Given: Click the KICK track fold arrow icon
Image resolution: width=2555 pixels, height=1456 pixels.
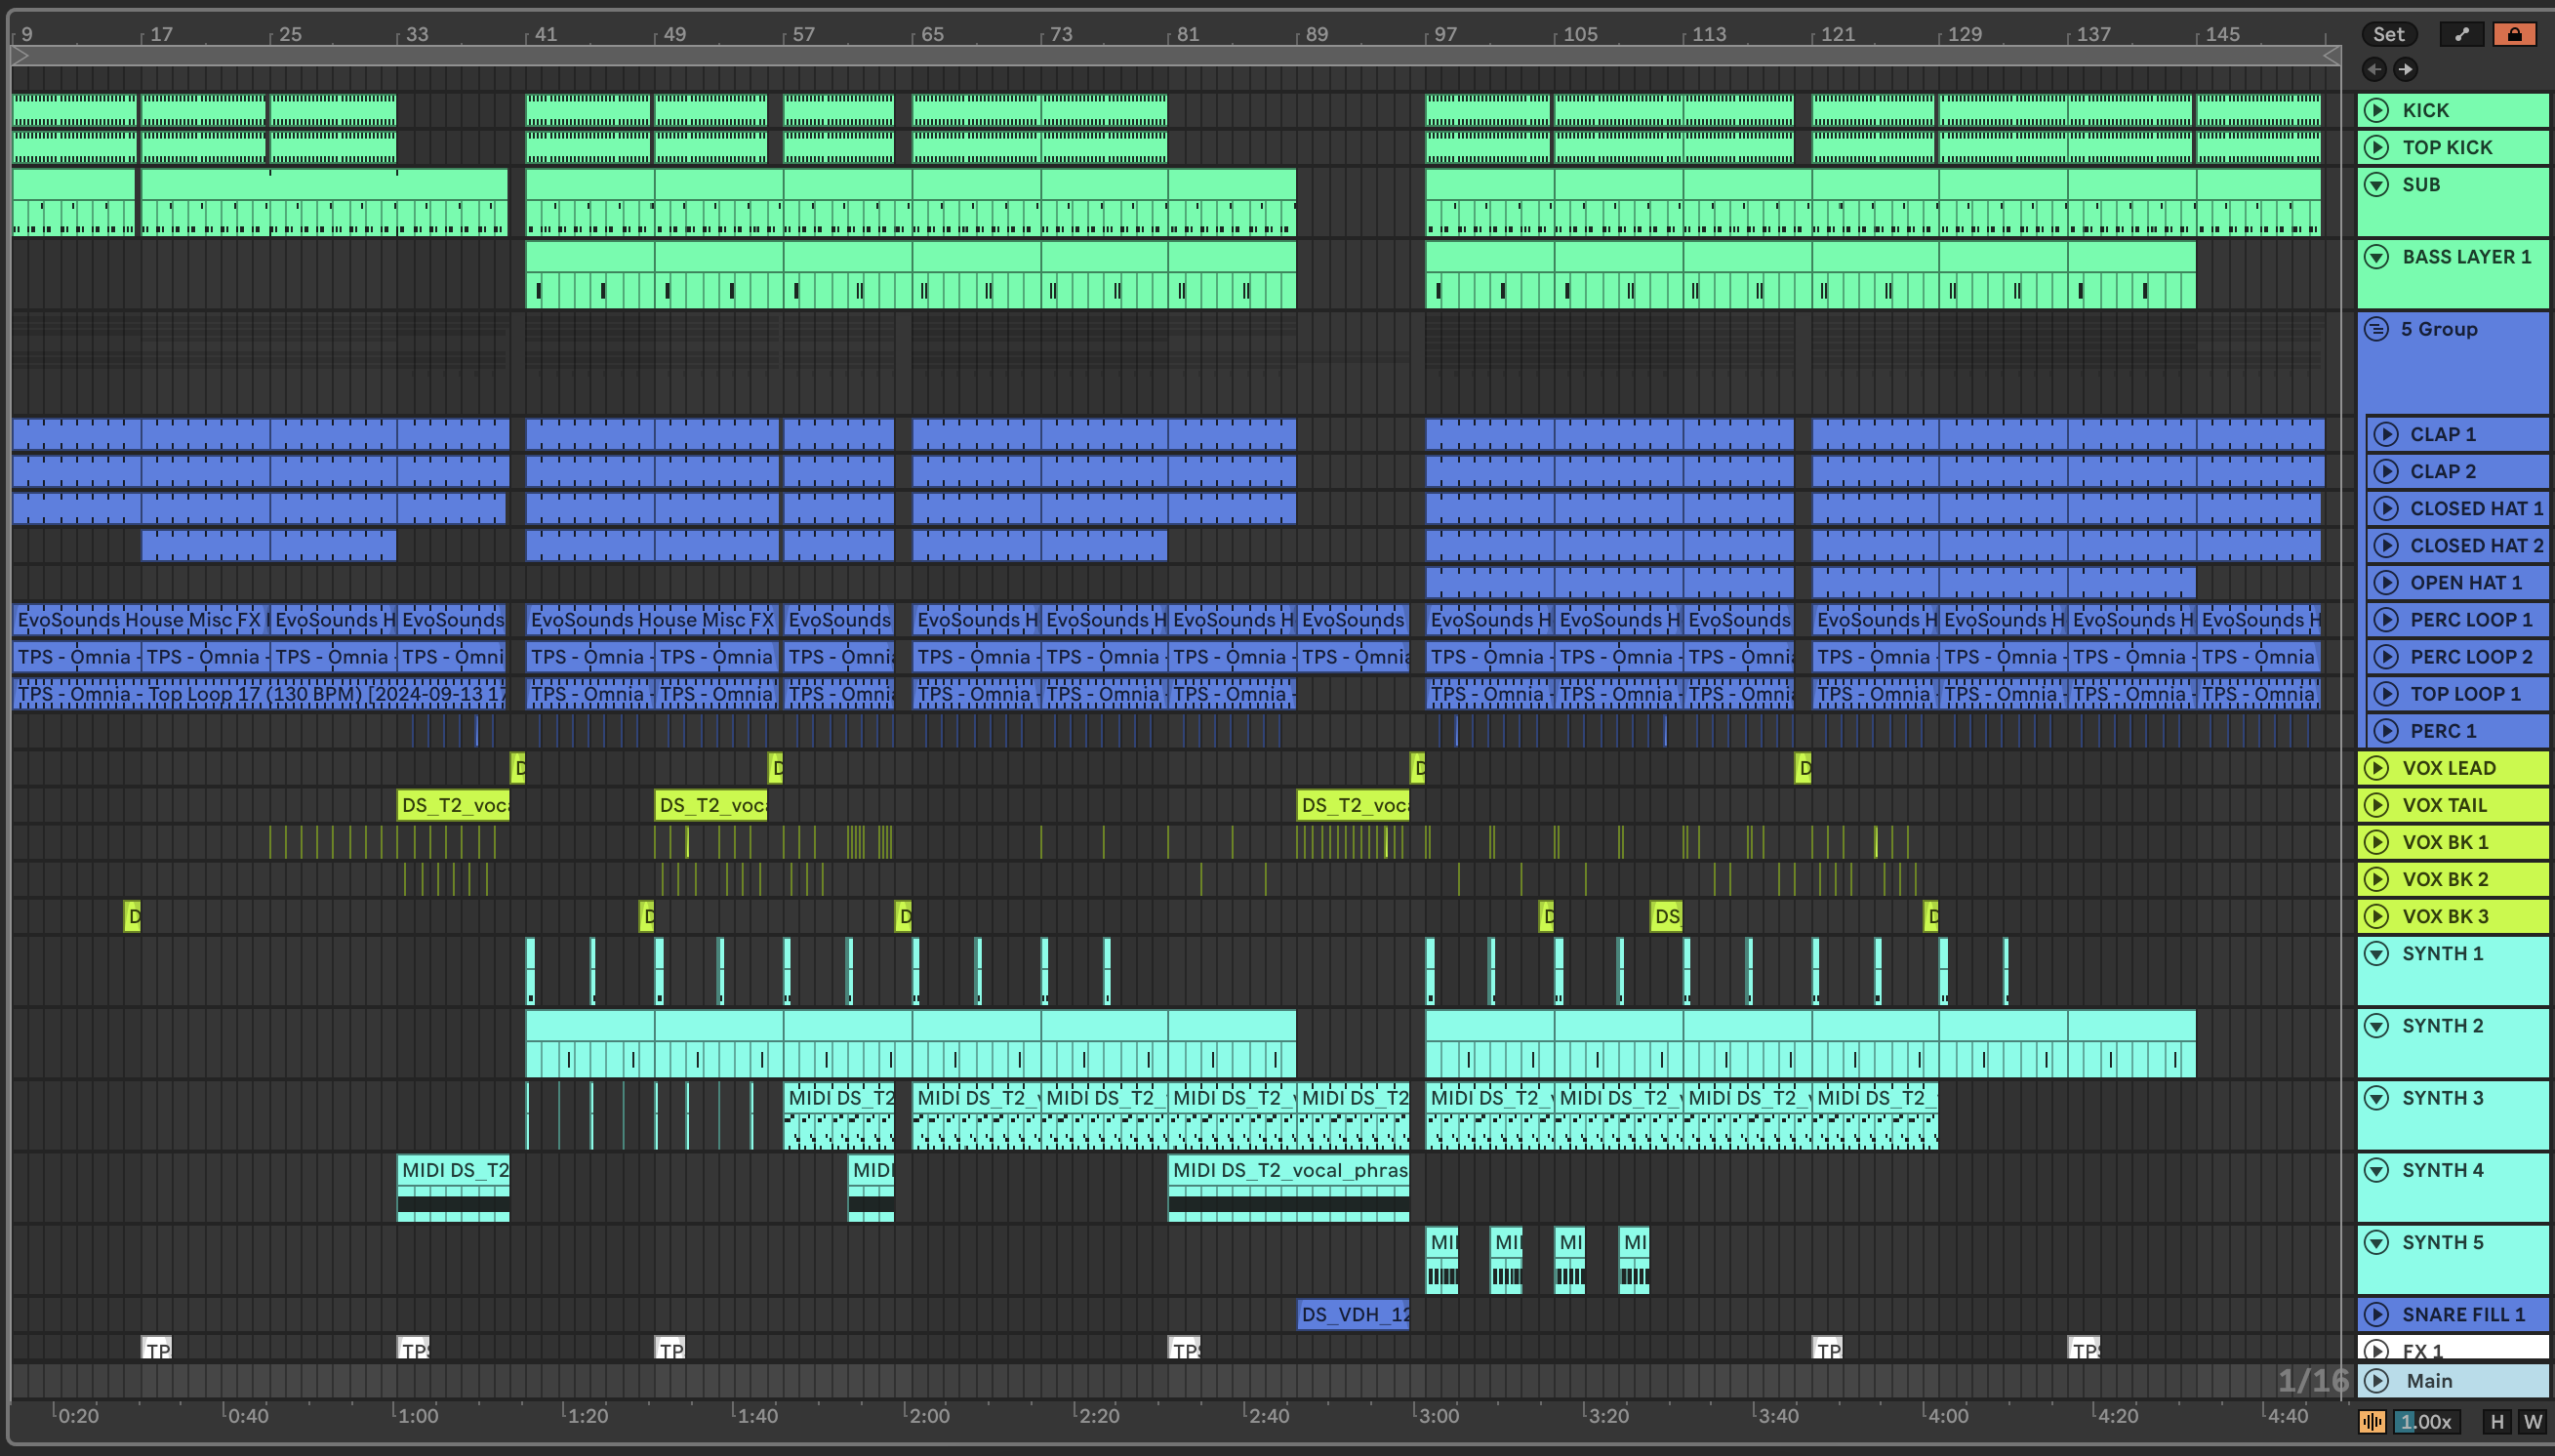Looking at the screenshot, I should click(x=2377, y=110).
